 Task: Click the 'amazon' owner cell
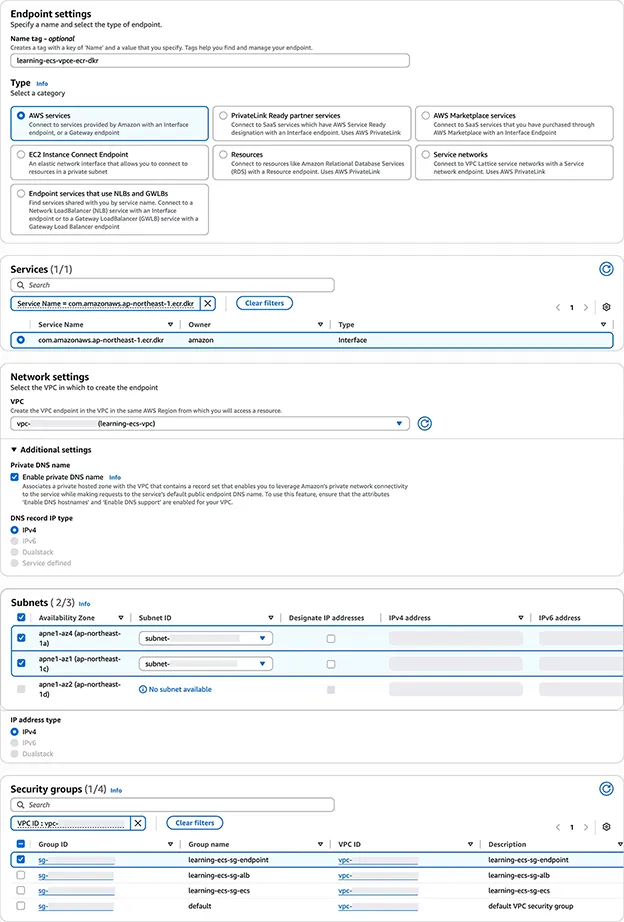pyautogui.click(x=201, y=340)
